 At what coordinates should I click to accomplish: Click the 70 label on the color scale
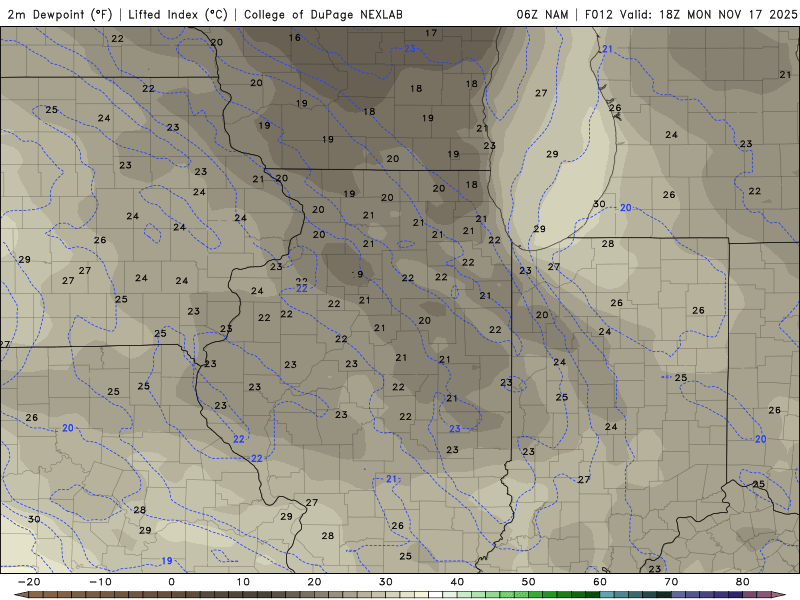671,582
